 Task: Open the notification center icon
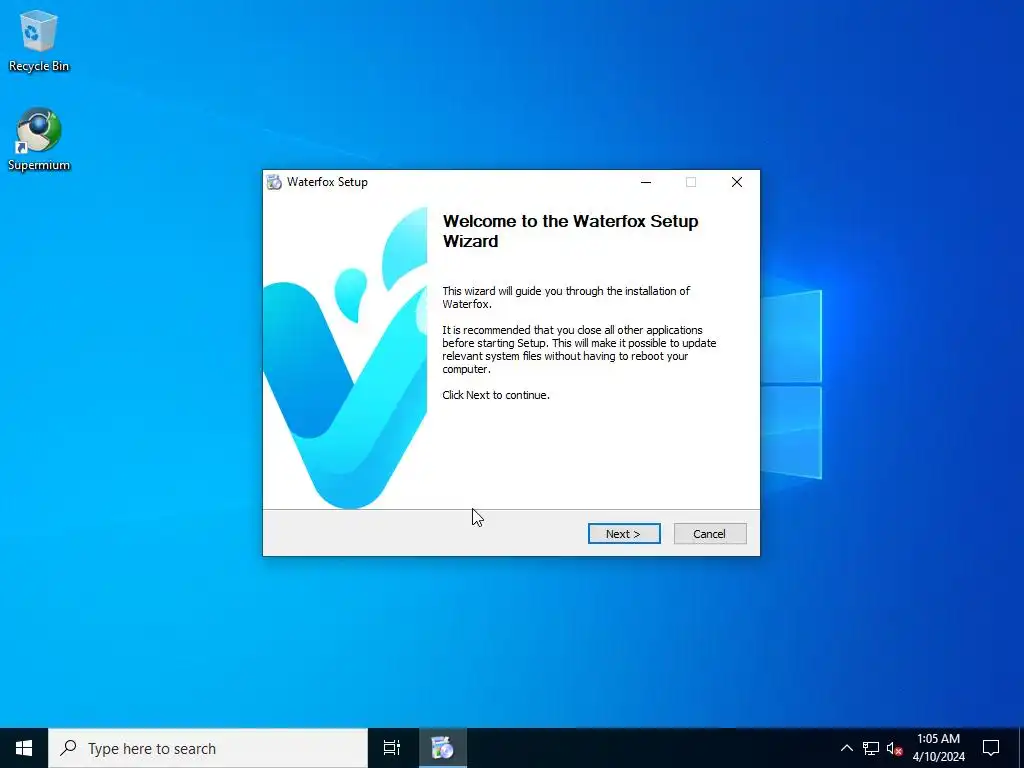pyautogui.click(x=991, y=748)
